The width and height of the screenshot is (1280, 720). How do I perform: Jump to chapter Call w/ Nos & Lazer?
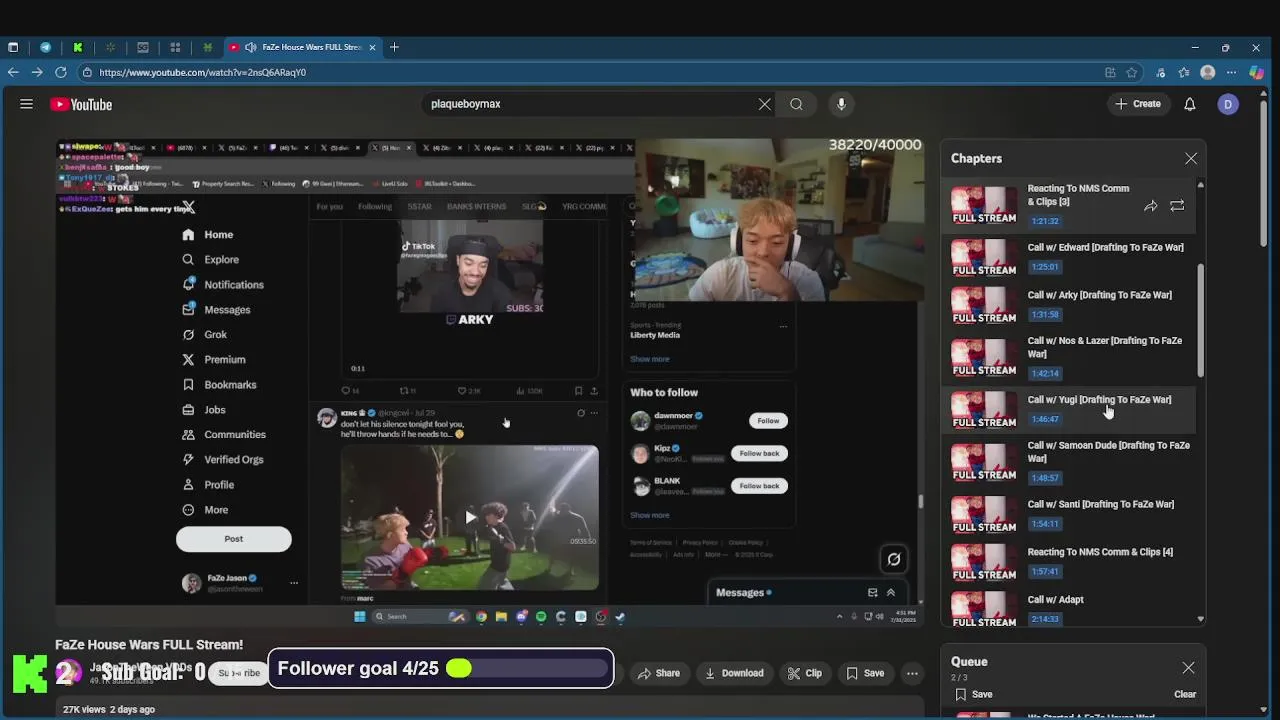(1071, 358)
